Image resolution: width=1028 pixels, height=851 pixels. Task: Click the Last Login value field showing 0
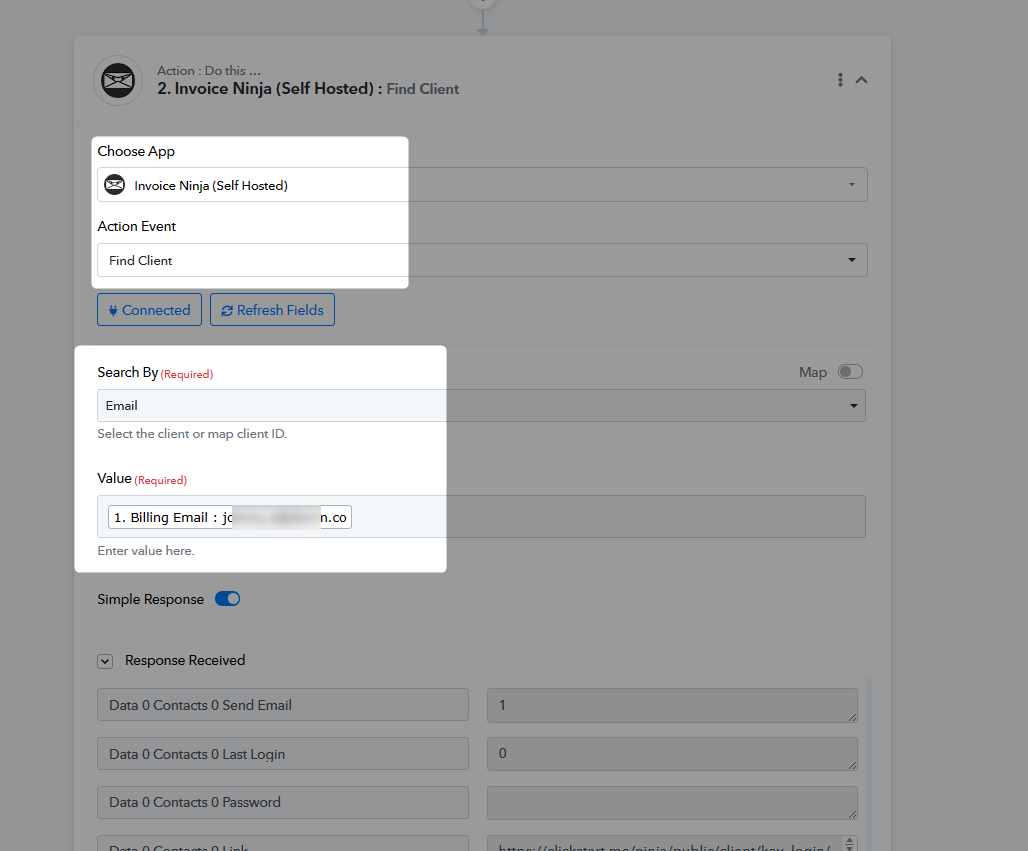coord(672,754)
